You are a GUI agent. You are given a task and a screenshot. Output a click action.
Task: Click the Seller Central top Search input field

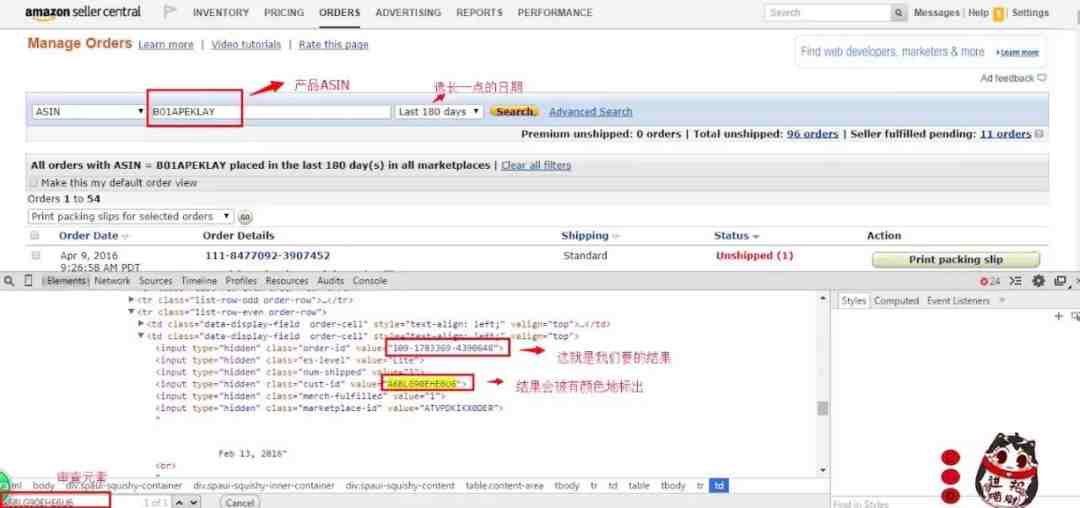(828, 12)
